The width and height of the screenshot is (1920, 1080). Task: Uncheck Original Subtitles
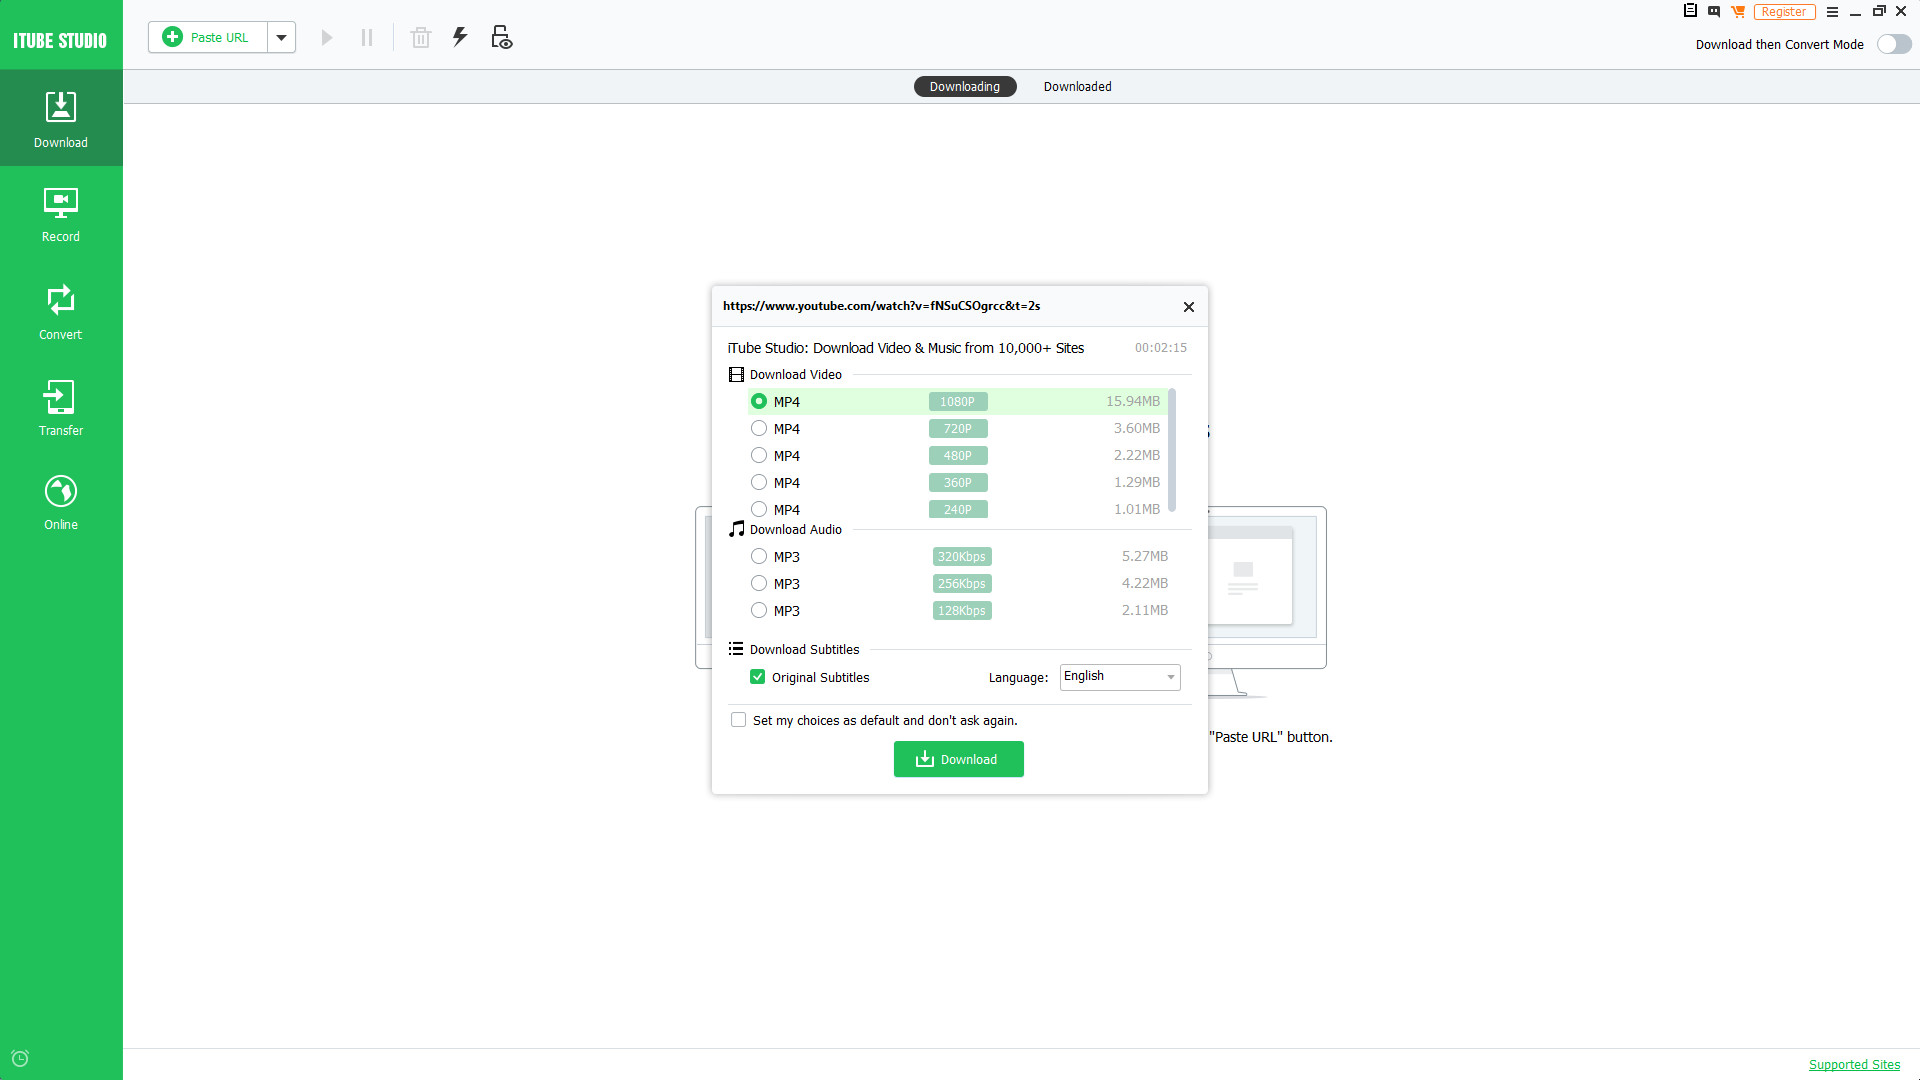(x=758, y=677)
